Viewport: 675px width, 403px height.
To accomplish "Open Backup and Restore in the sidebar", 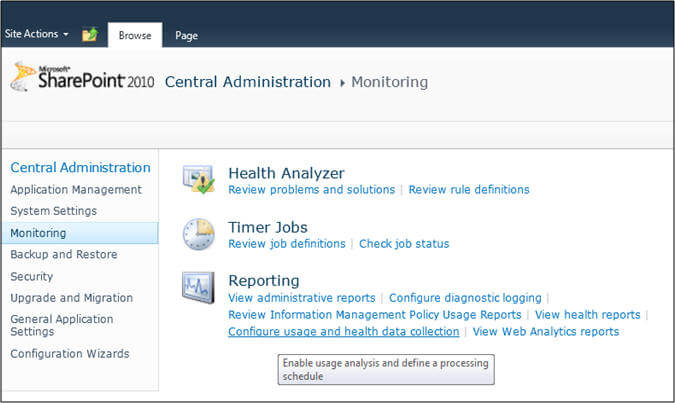I will 64,254.
